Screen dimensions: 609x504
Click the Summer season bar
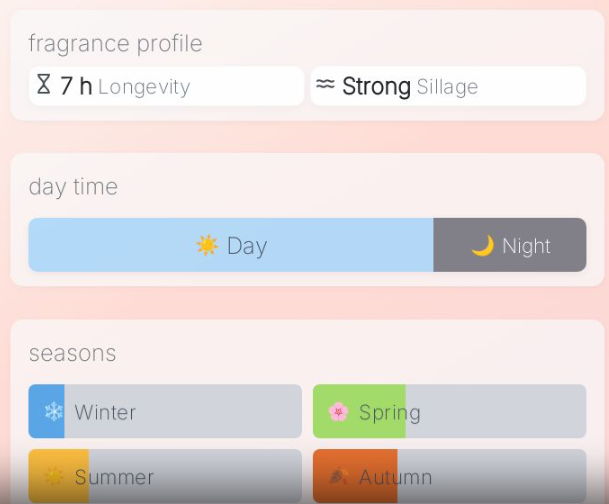click(x=165, y=476)
